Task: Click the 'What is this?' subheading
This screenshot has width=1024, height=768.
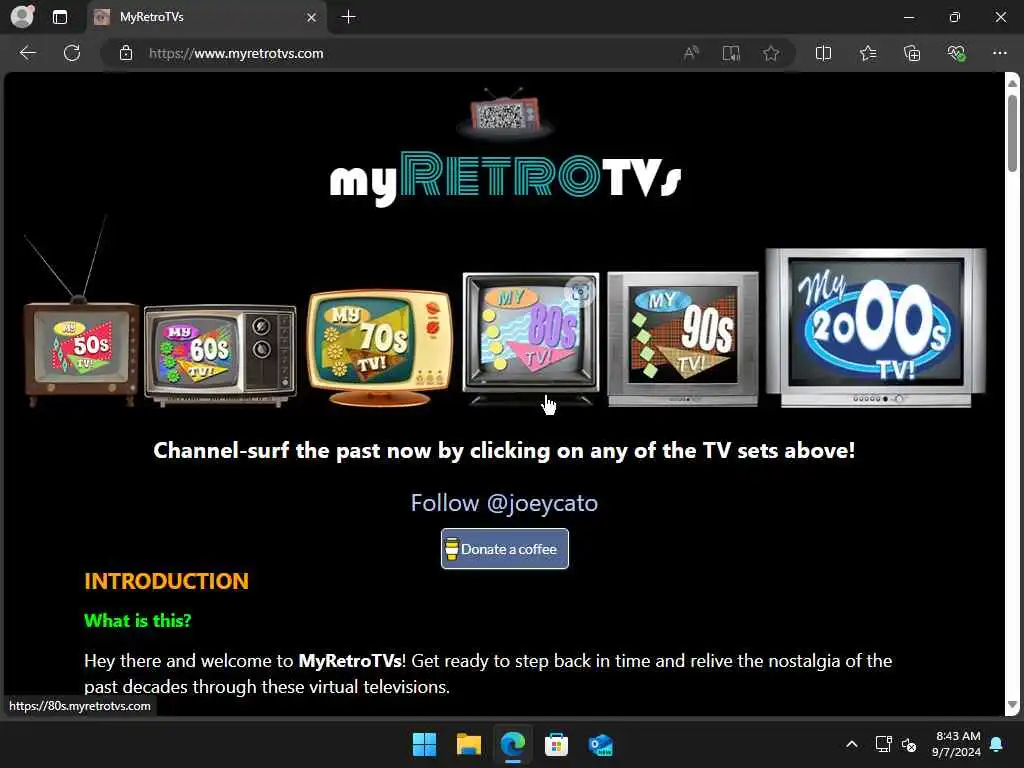Action: coord(138,620)
